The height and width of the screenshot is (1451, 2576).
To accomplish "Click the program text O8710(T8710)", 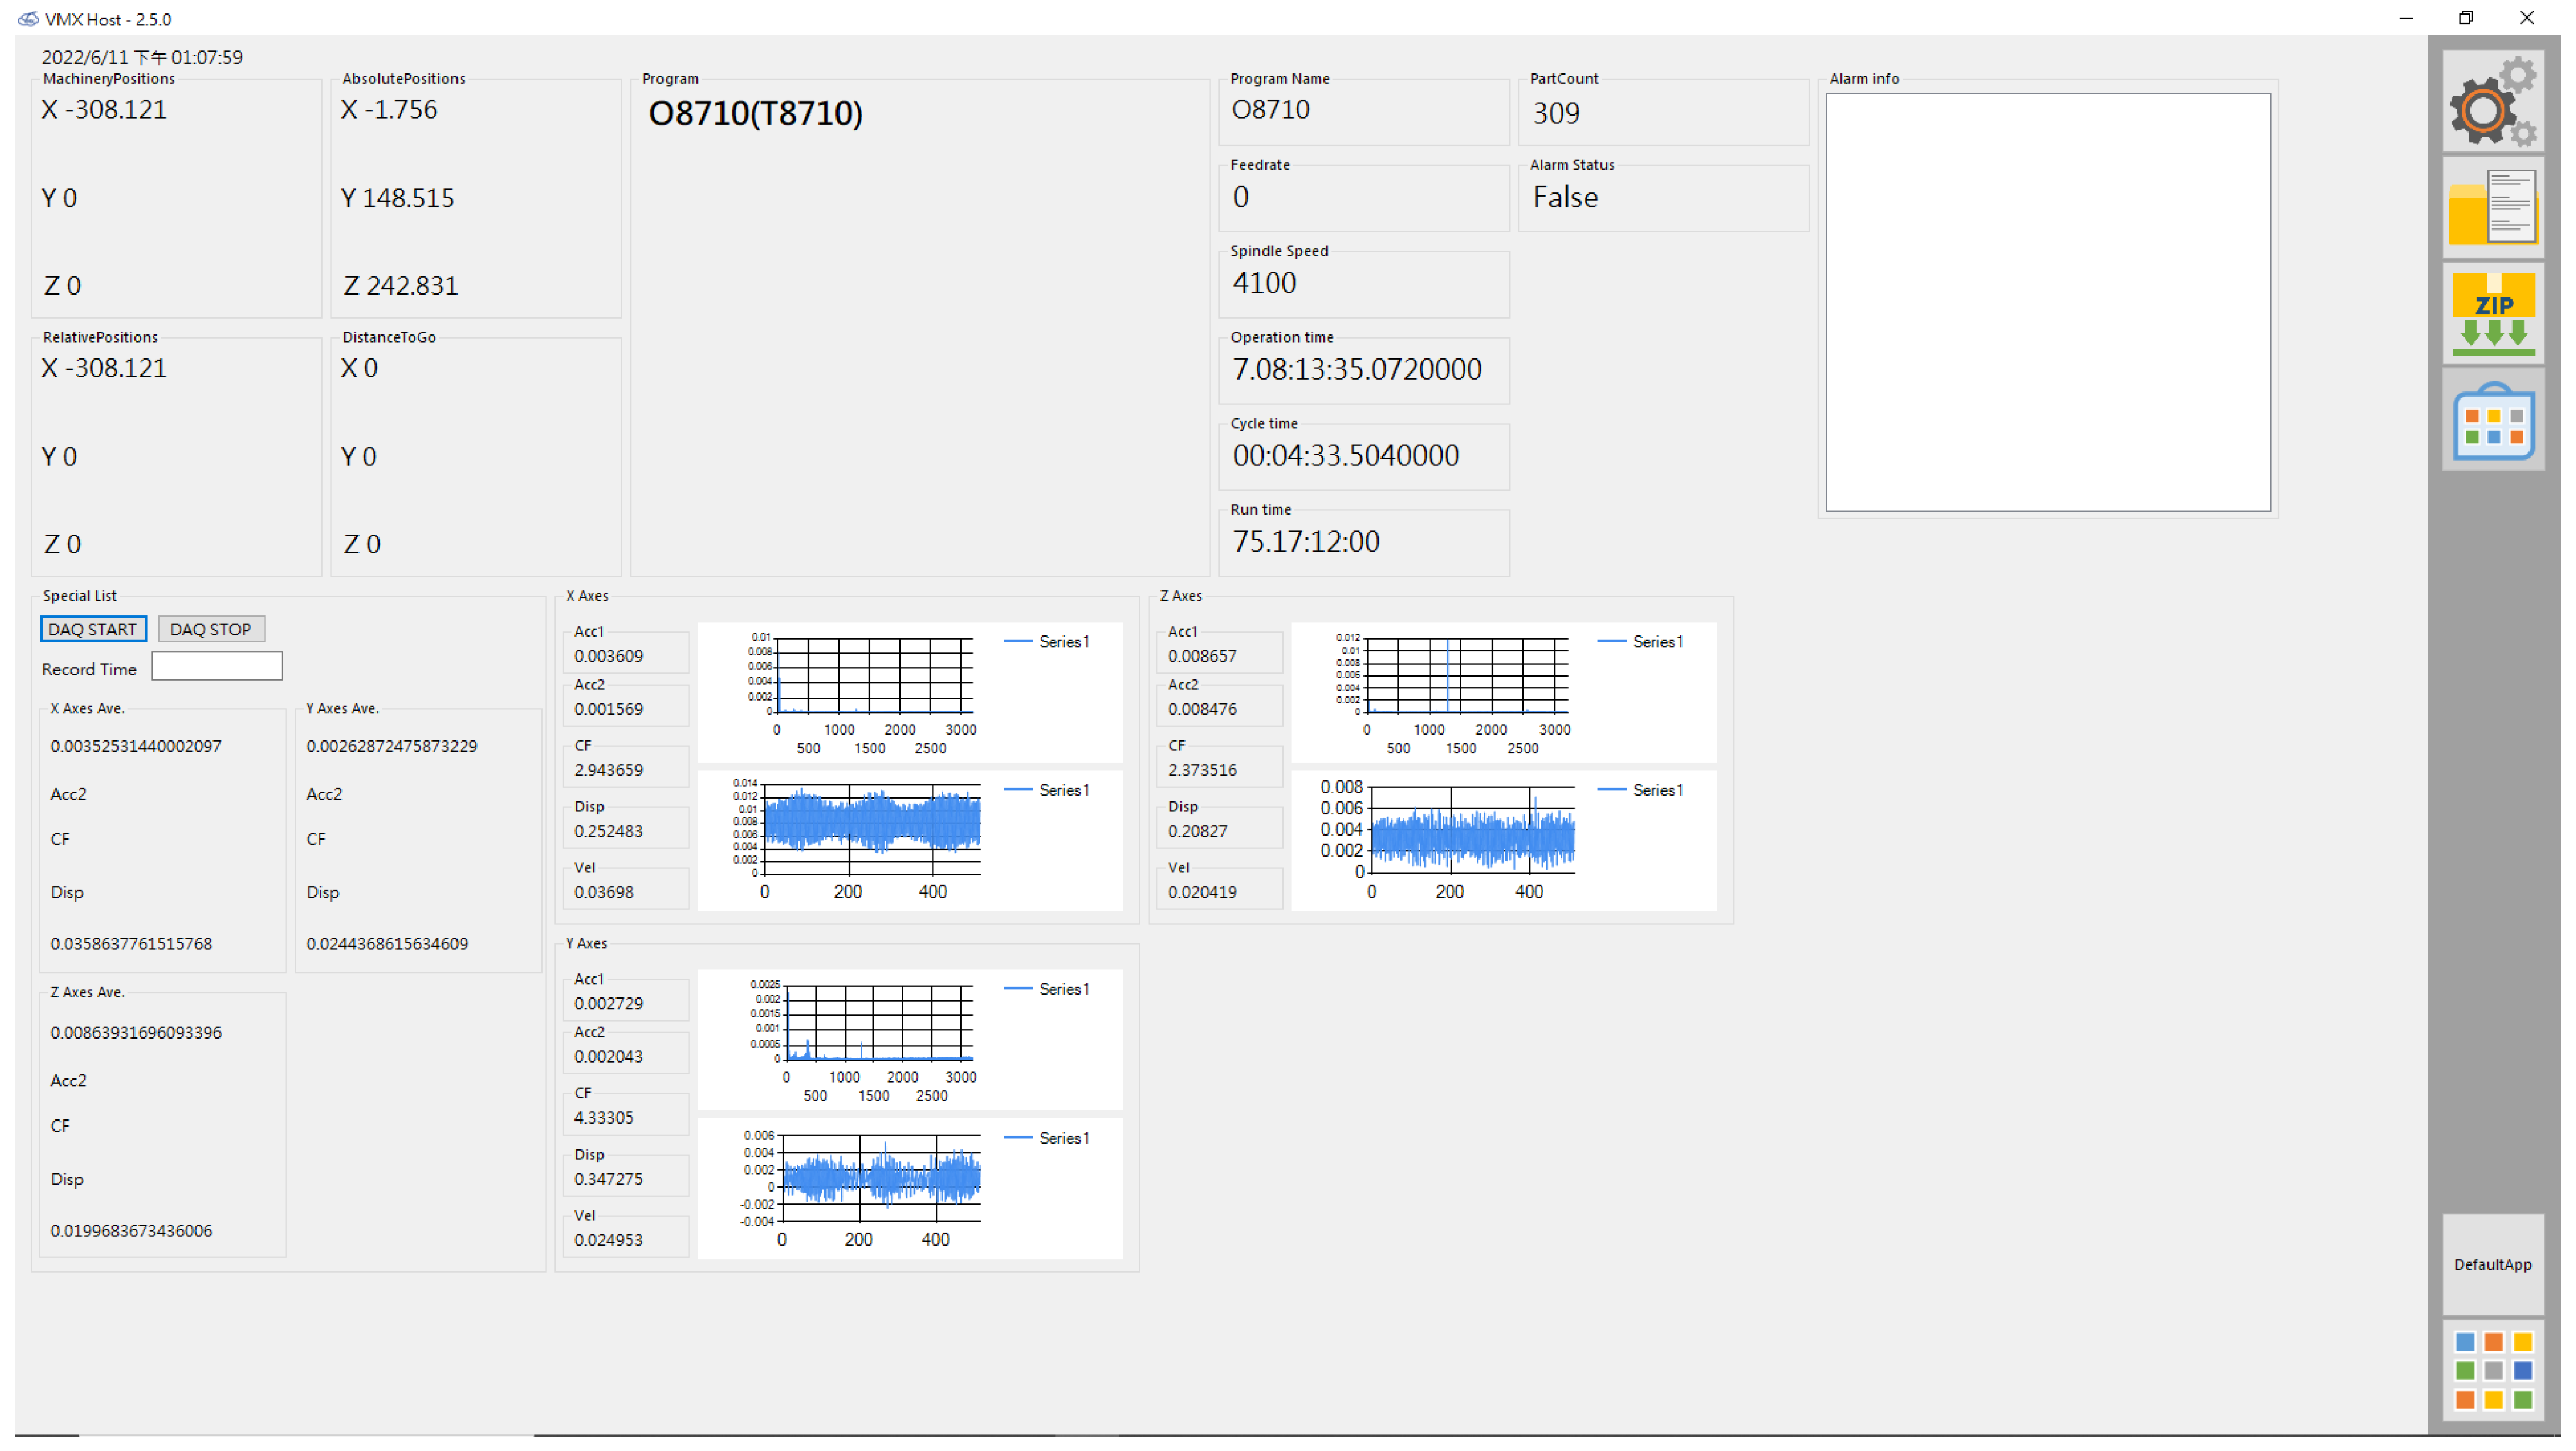I will pyautogui.click(x=755, y=113).
